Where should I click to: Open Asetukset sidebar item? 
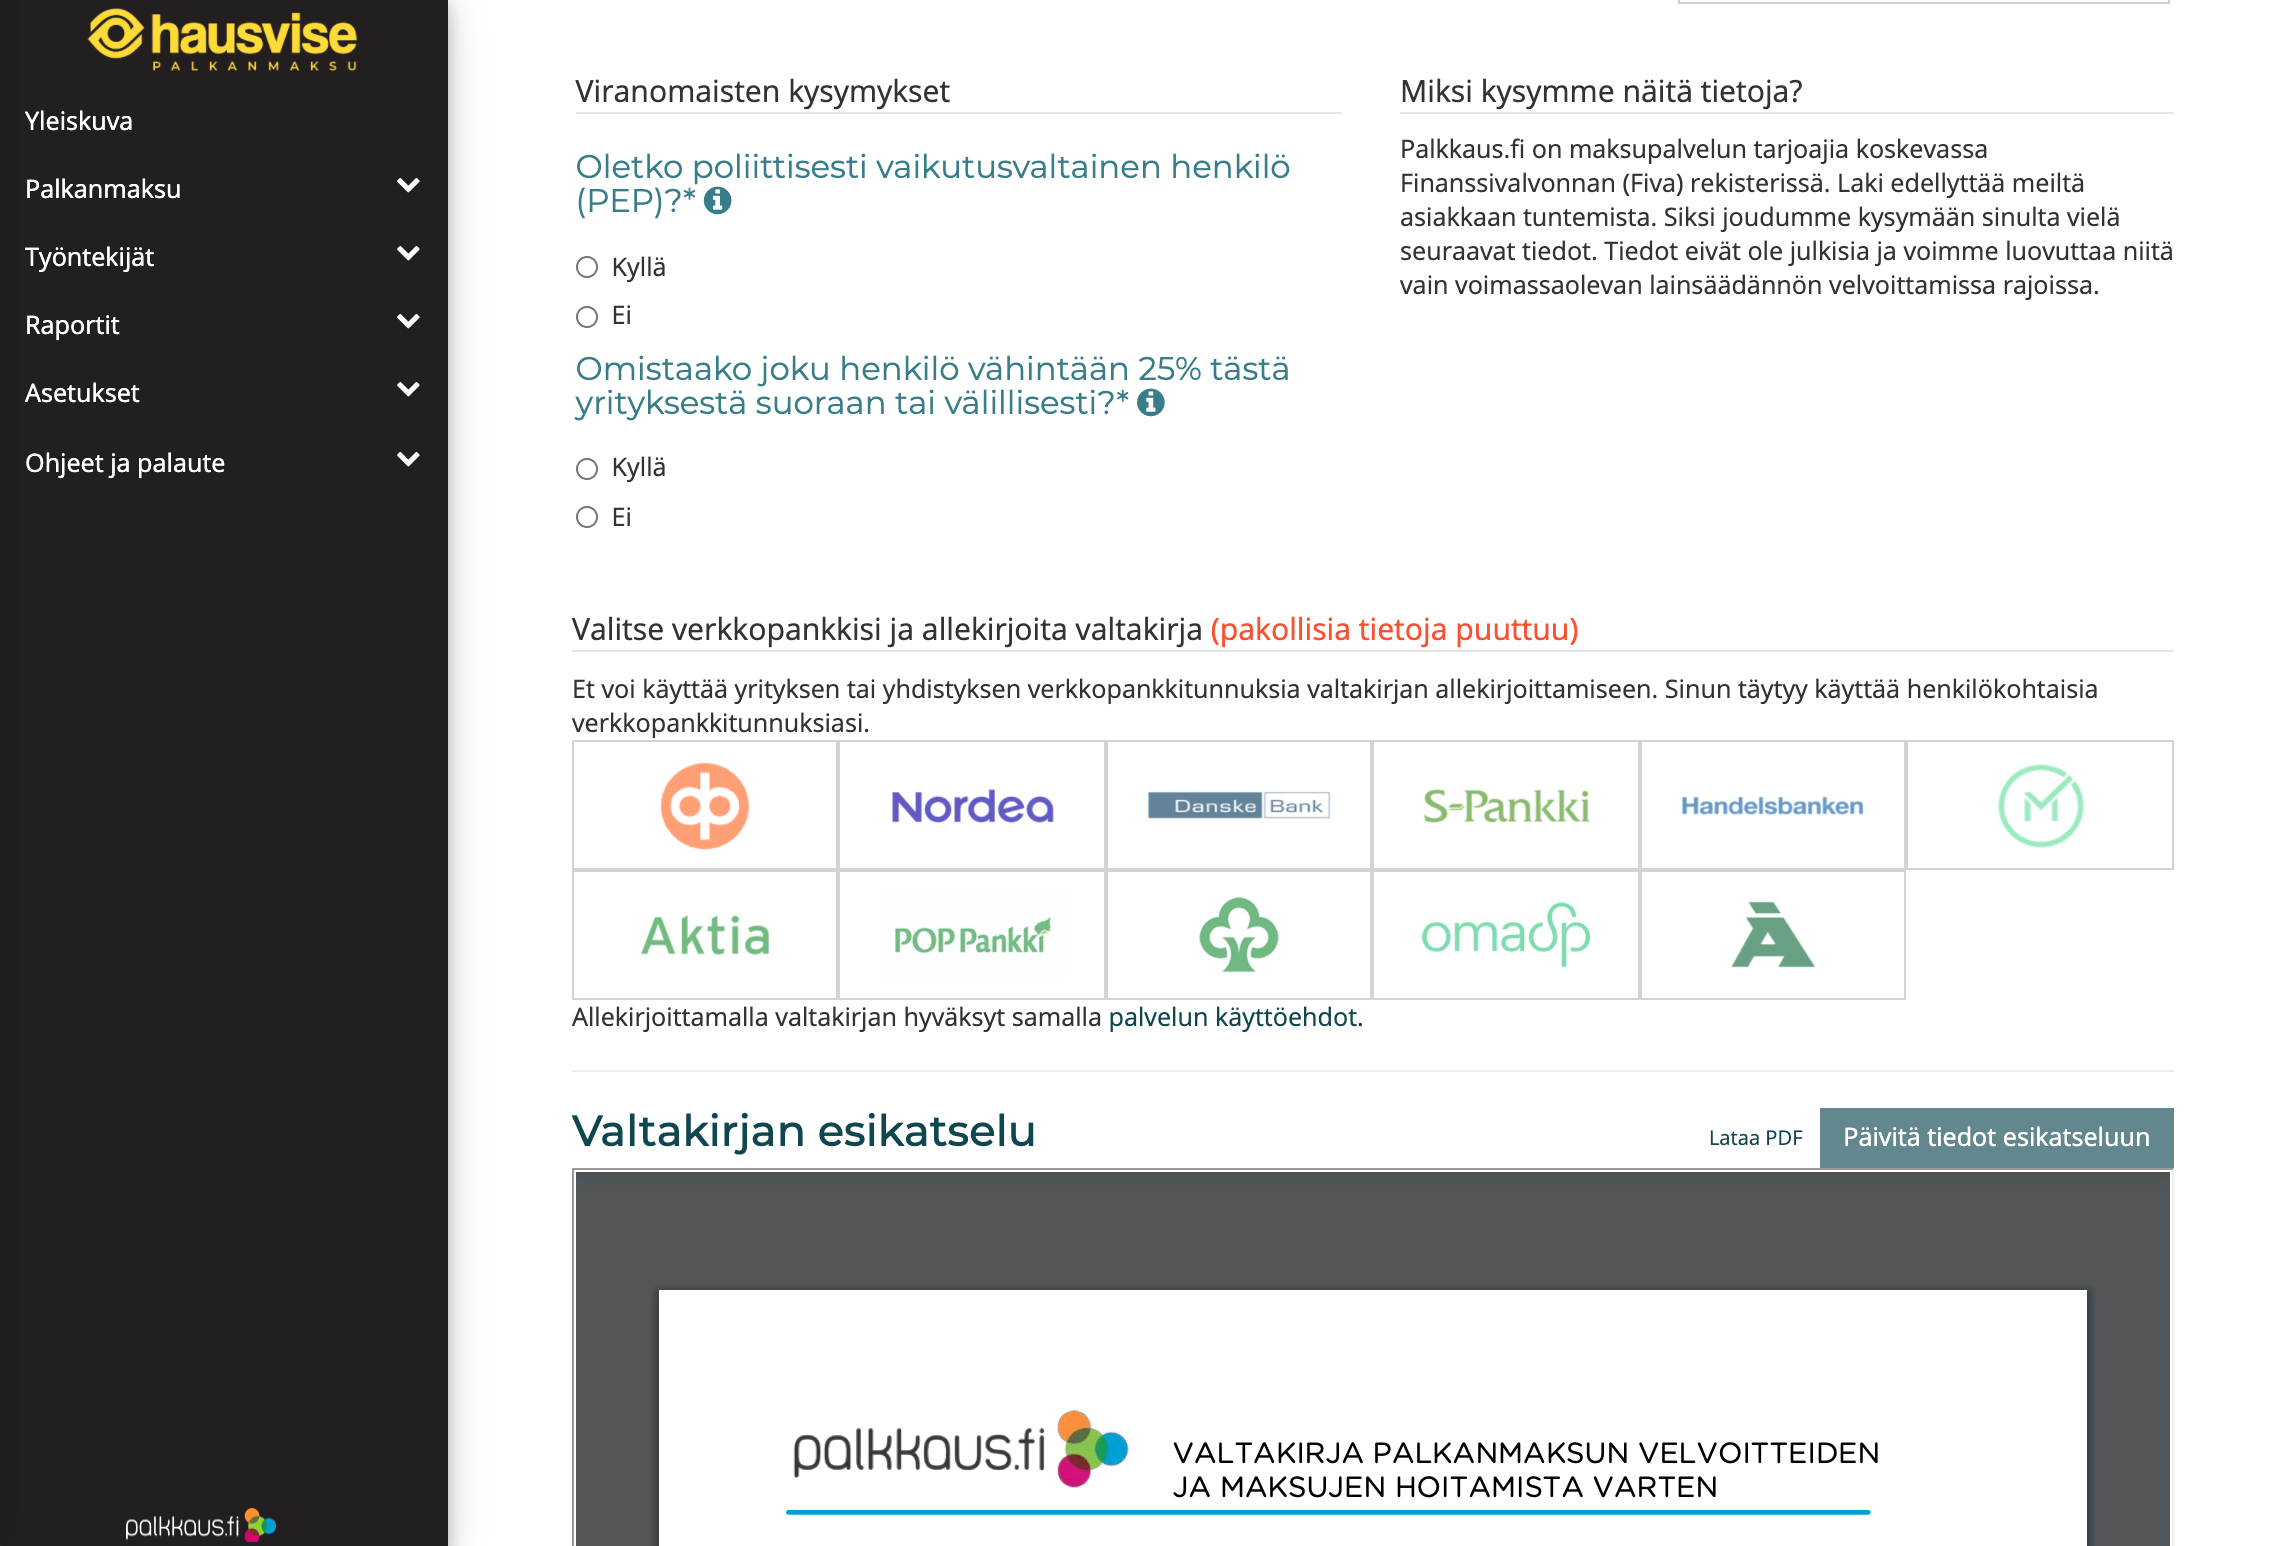(x=82, y=393)
